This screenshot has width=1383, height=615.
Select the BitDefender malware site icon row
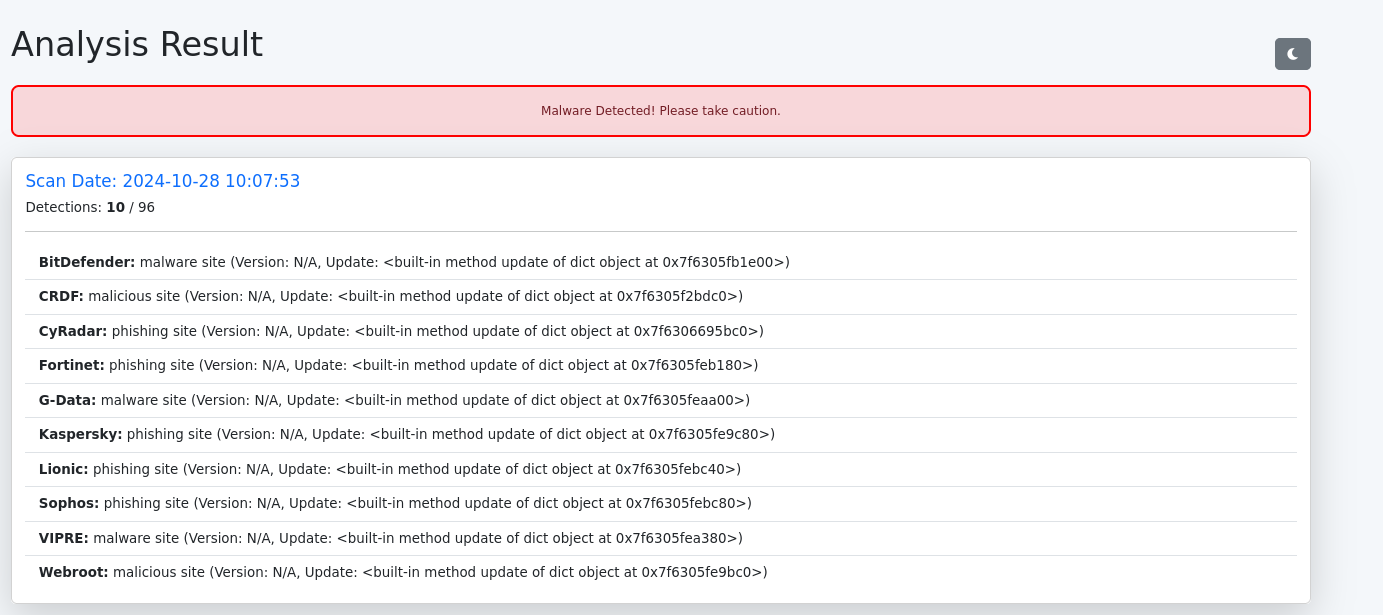pyautogui.click(x=414, y=262)
